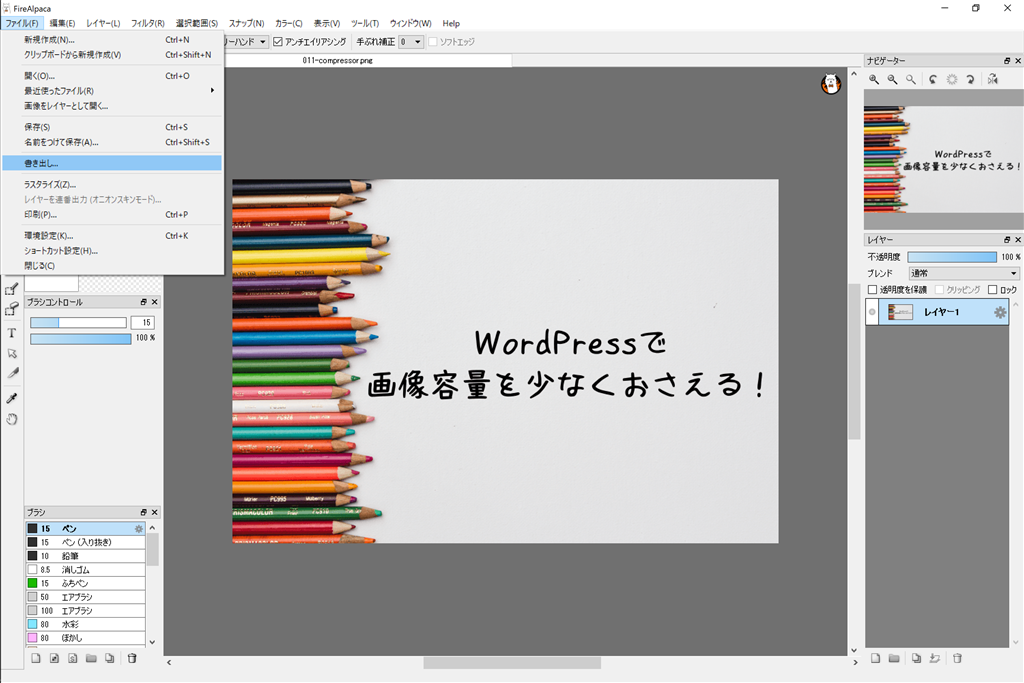Toggle visibility of レイヤー1
Screen dimensions: 1024x683
[x=872, y=312]
